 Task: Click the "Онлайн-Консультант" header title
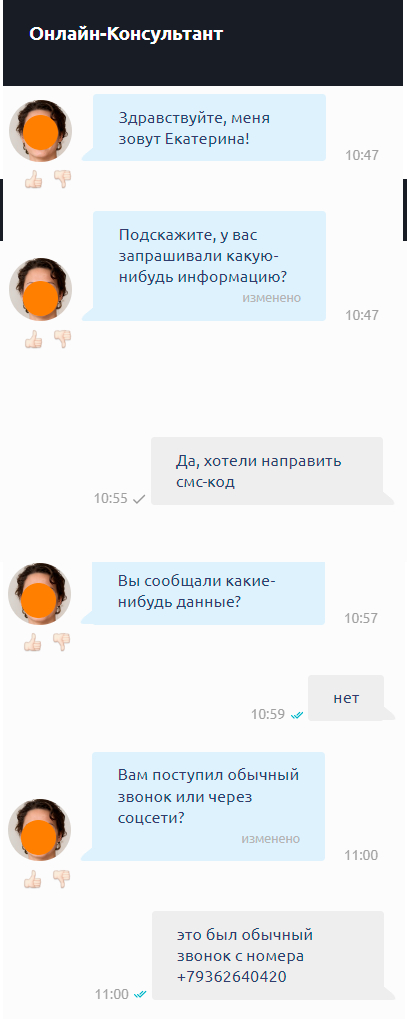pyautogui.click(x=126, y=34)
